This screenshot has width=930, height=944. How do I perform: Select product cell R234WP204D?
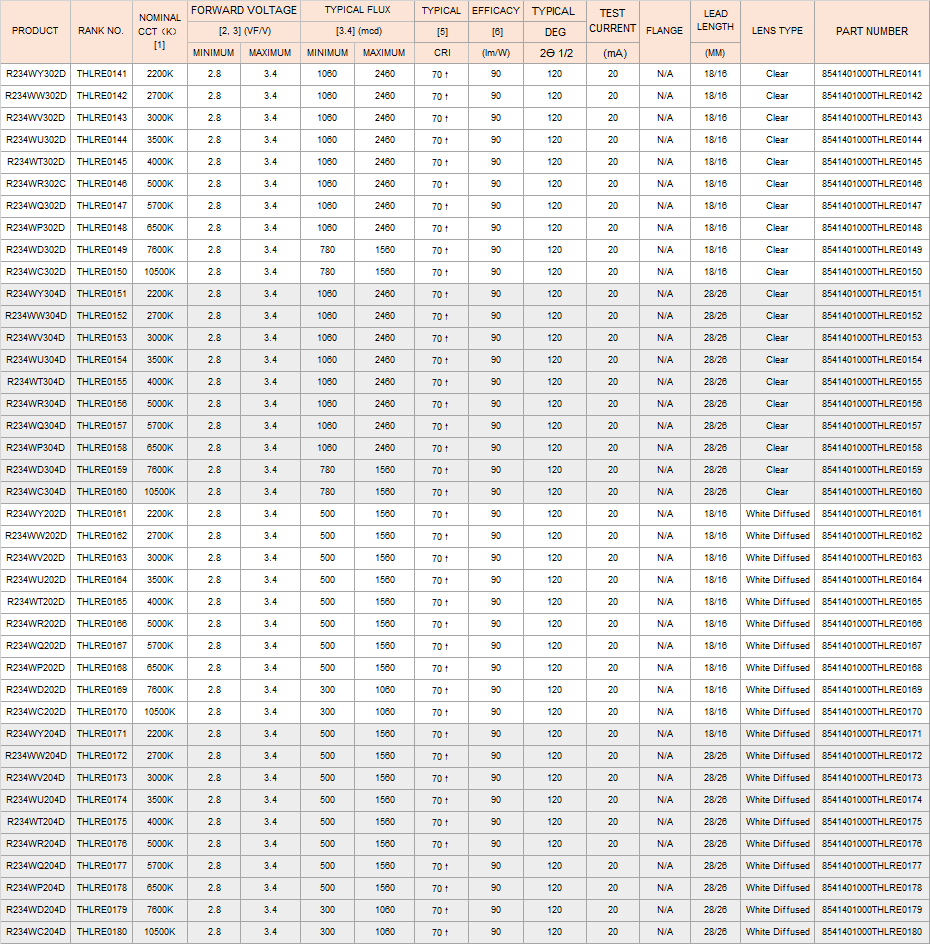36,887
